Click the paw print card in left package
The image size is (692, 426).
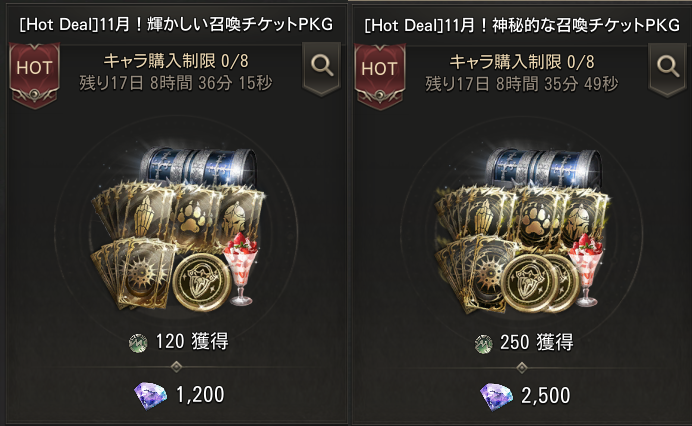pos(196,216)
